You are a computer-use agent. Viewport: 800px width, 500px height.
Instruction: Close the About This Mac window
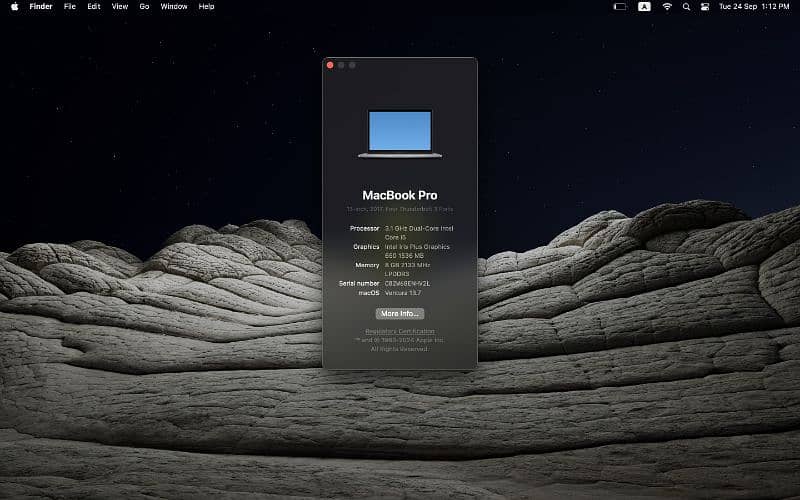pos(330,65)
